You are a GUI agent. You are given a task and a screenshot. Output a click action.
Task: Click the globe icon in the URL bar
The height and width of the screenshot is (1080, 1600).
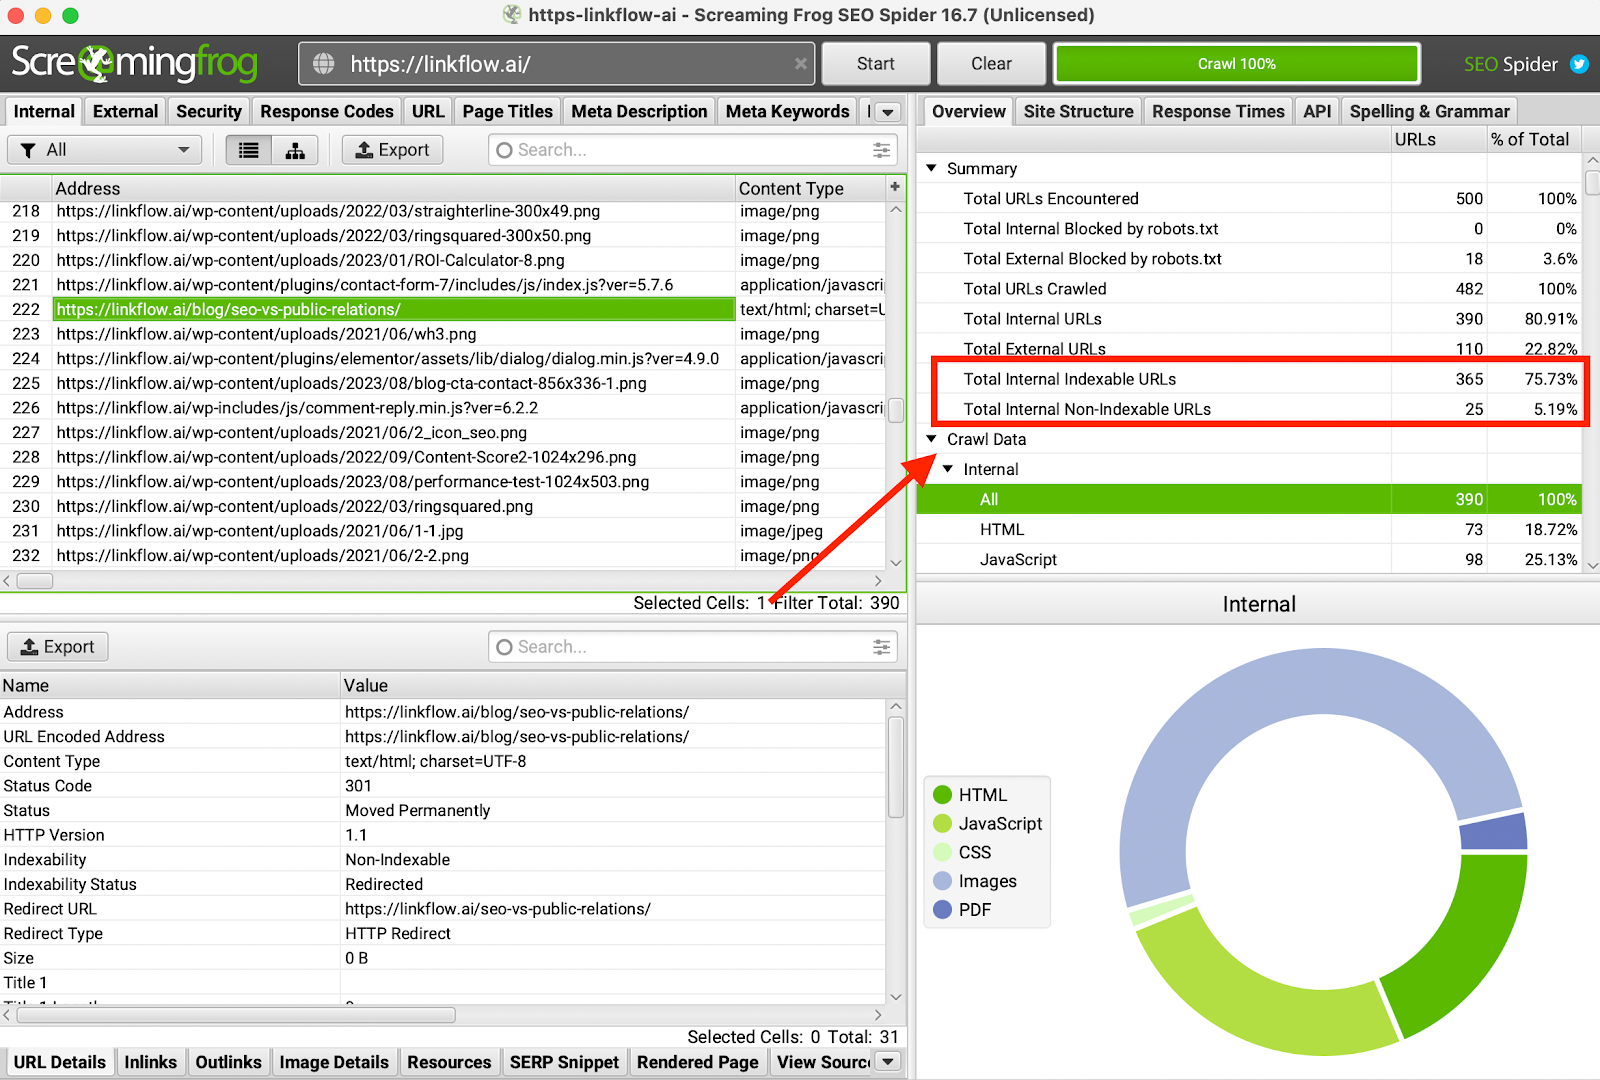pyautogui.click(x=324, y=64)
